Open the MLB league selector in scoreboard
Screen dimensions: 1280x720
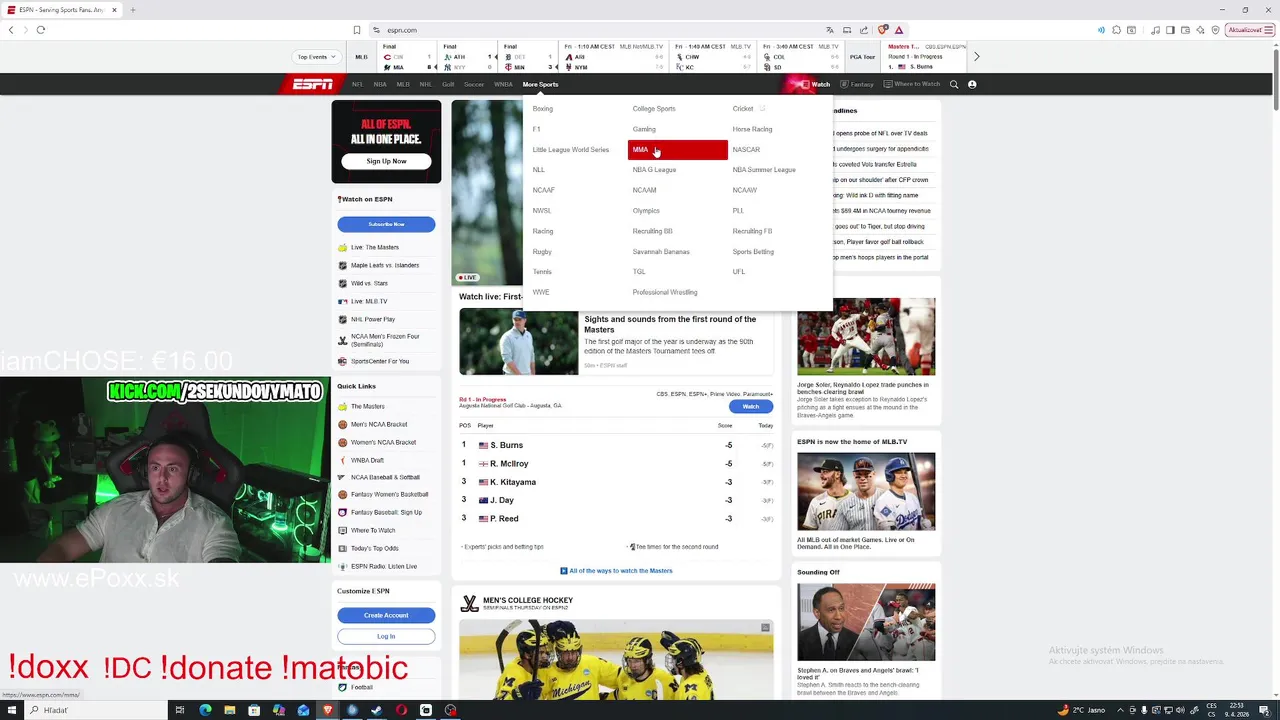tap(361, 57)
